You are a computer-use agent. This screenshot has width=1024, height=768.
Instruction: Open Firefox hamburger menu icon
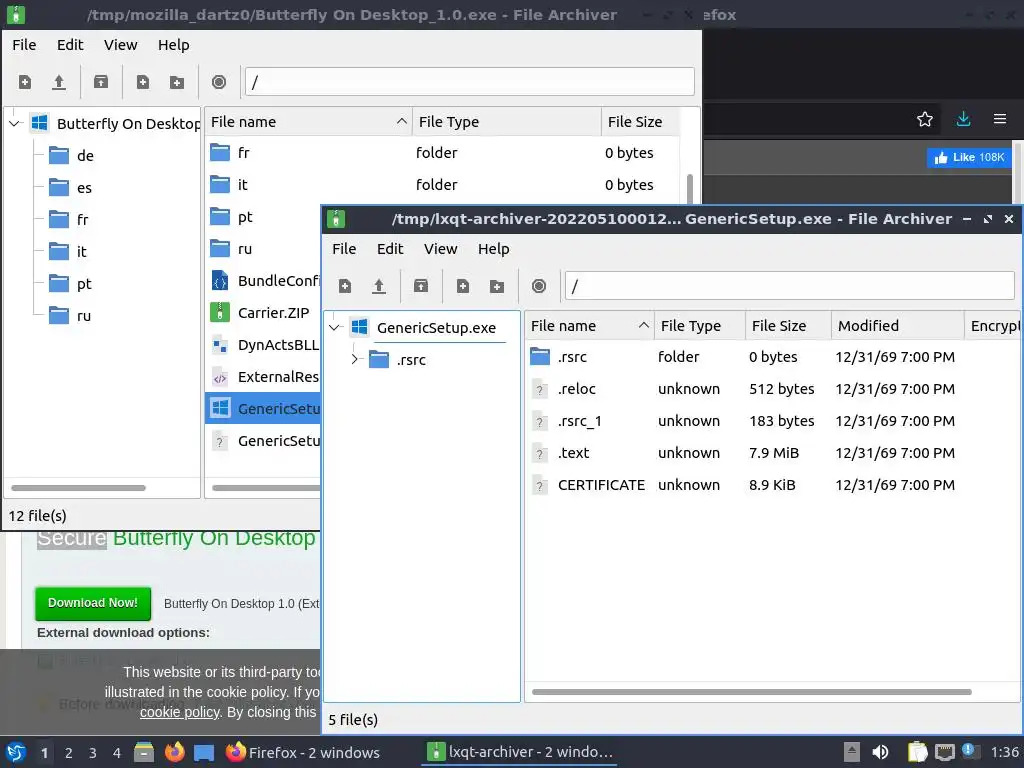coord(1000,119)
